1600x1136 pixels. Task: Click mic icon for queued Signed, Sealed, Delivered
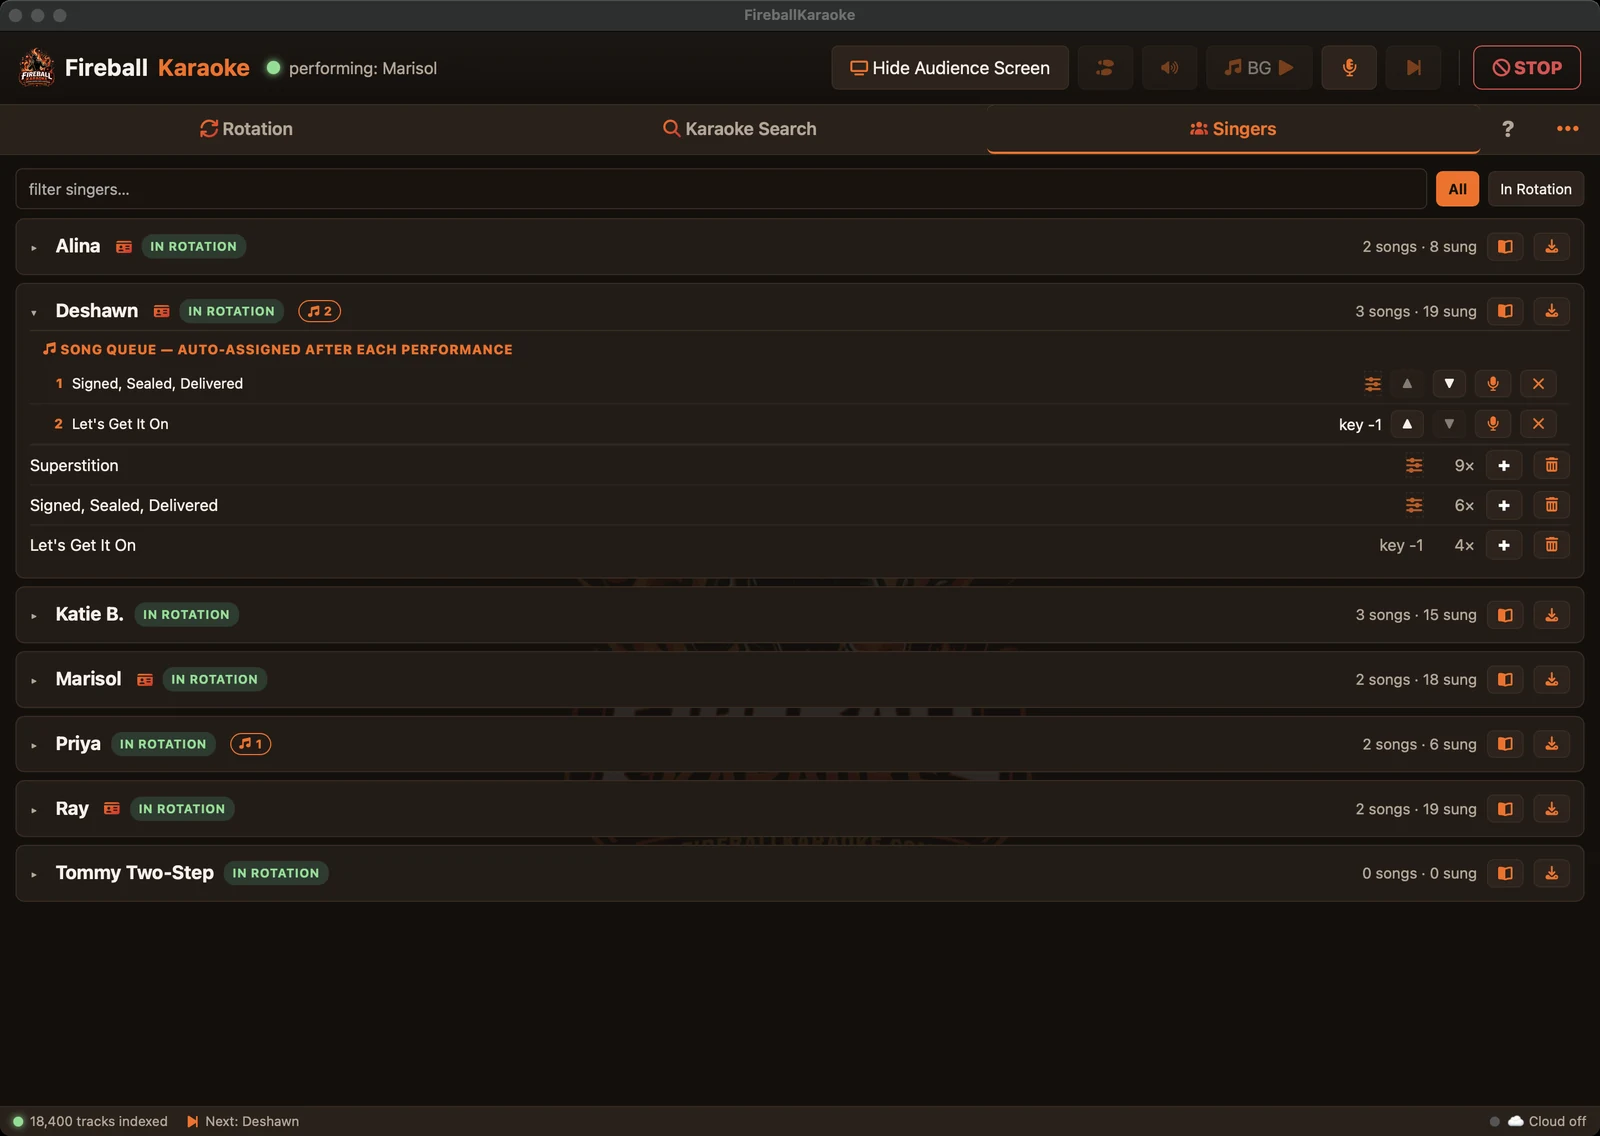point(1493,384)
